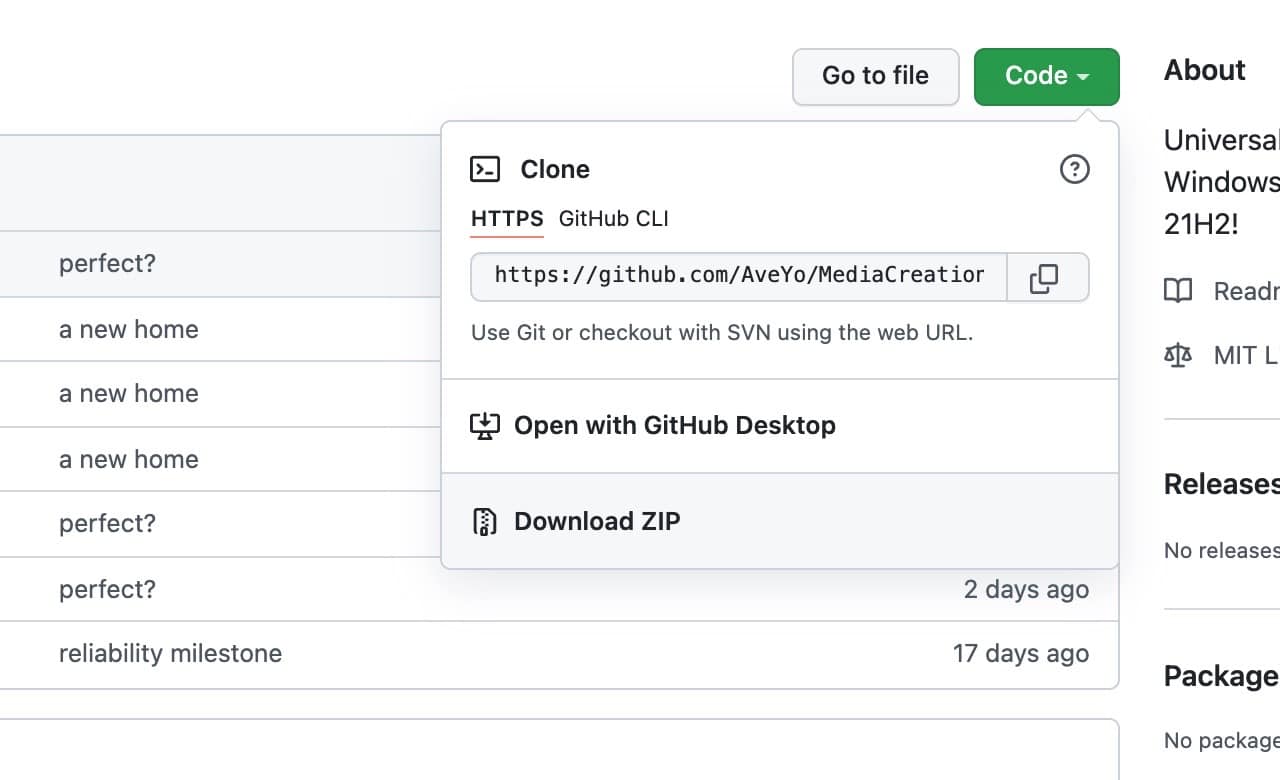The width and height of the screenshot is (1280, 780).
Task: Click the '17 days ago' timestamp
Action: (x=1021, y=653)
